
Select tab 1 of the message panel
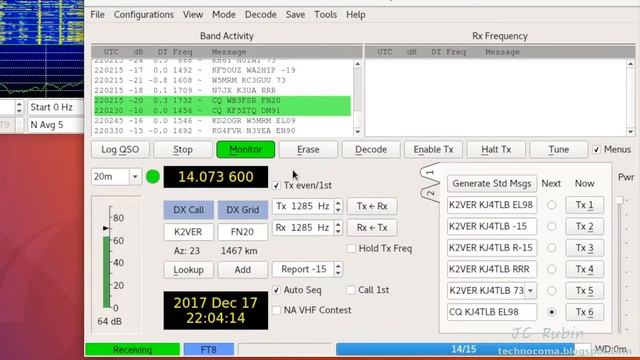[x=429, y=173]
